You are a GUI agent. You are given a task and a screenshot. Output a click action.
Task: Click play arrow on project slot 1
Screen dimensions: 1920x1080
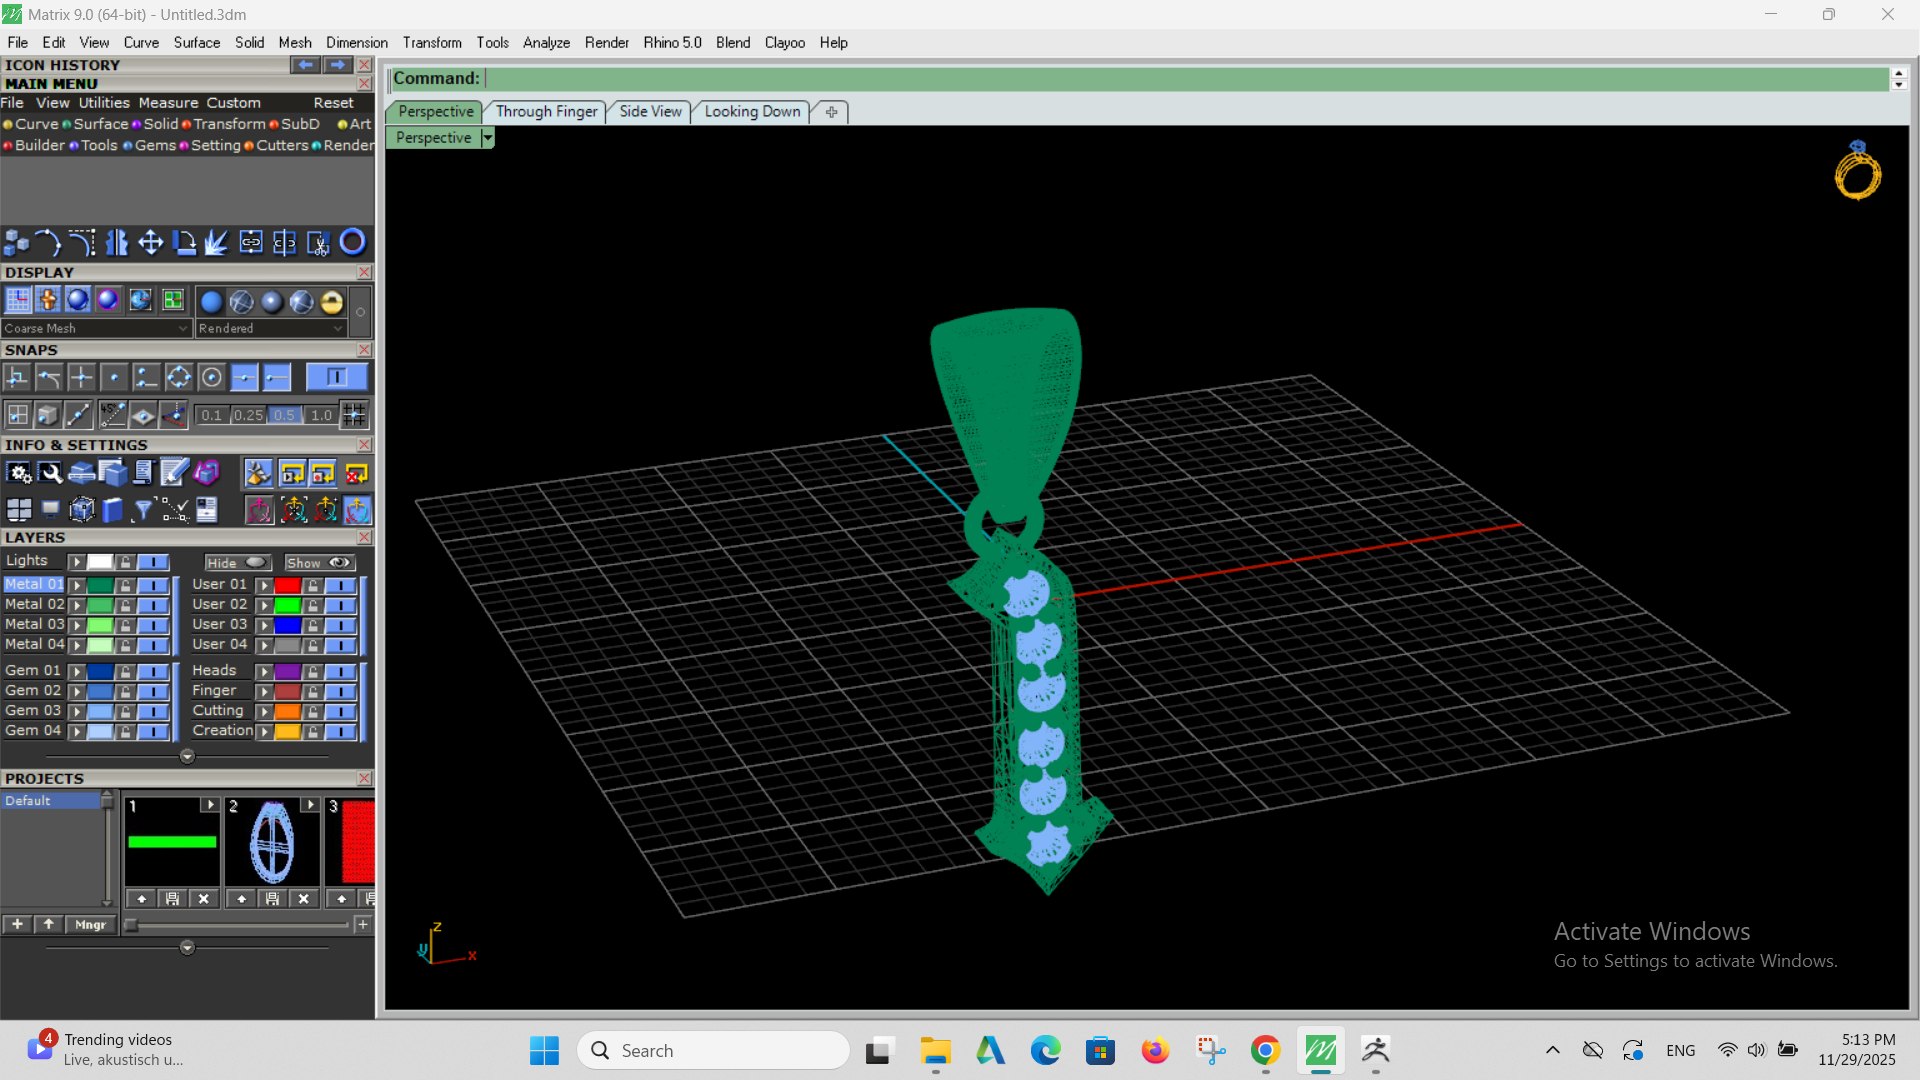(x=209, y=805)
